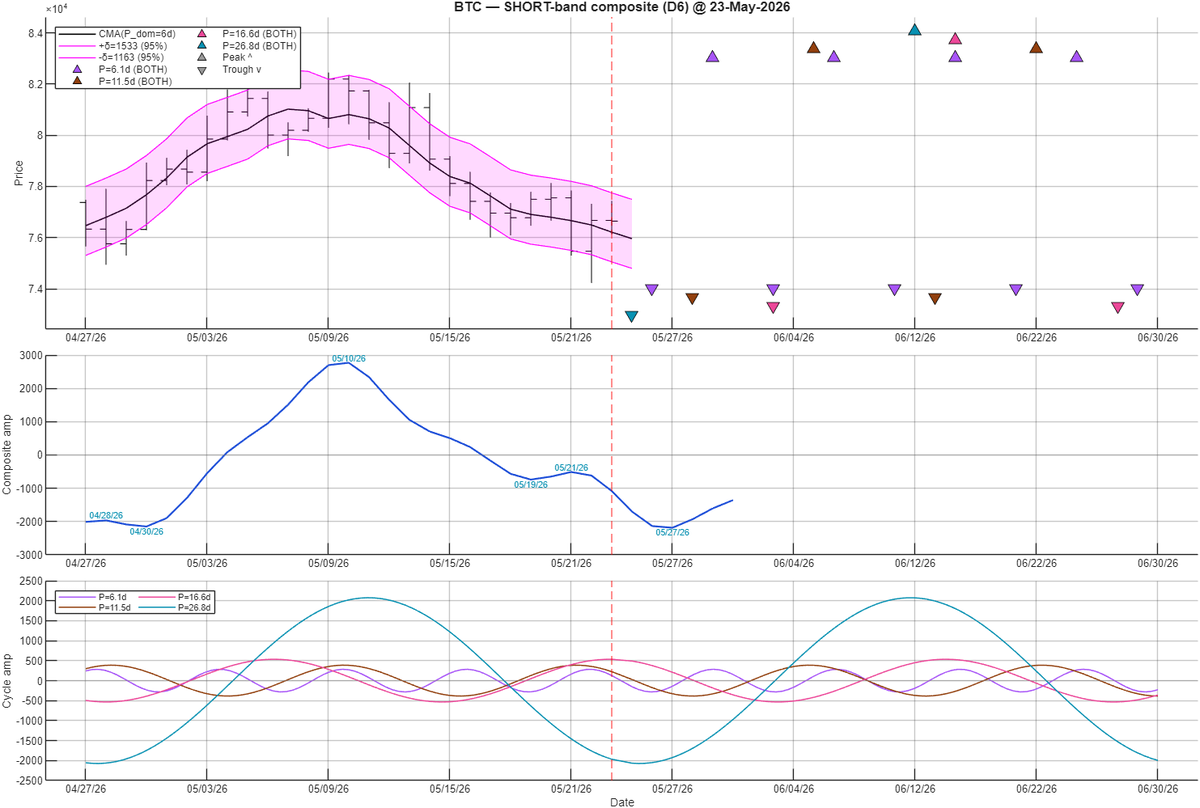Image resolution: width=1200 pixels, height=808 pixels.
Task: Click the teal trough triangle right after the dashed line
Action: pyautogui.click(x=631, y=316)
